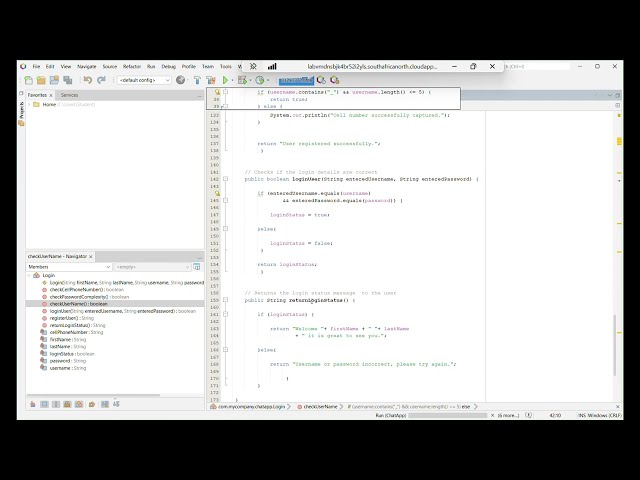640x480 pixels.
Task: Click the memory usage bar in toolbar
Action: click(296, 80)
